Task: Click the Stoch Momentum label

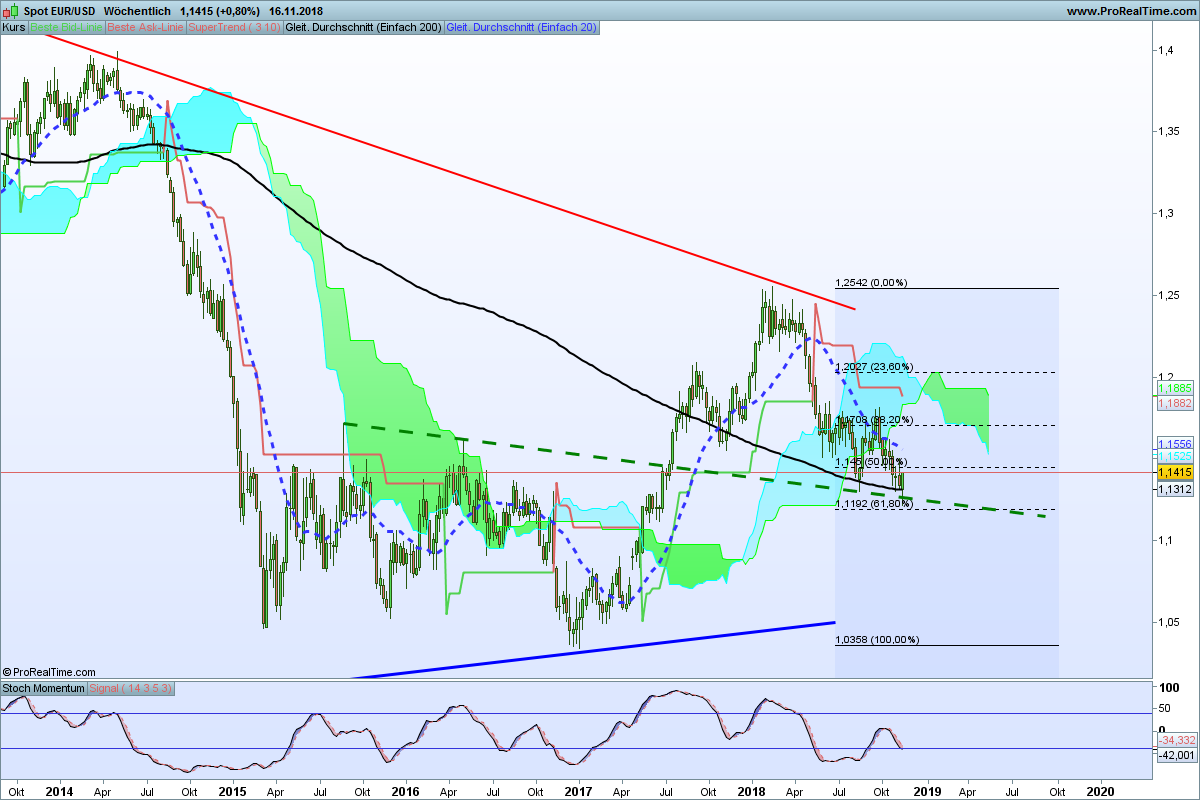Action: (x=44, y=689)
